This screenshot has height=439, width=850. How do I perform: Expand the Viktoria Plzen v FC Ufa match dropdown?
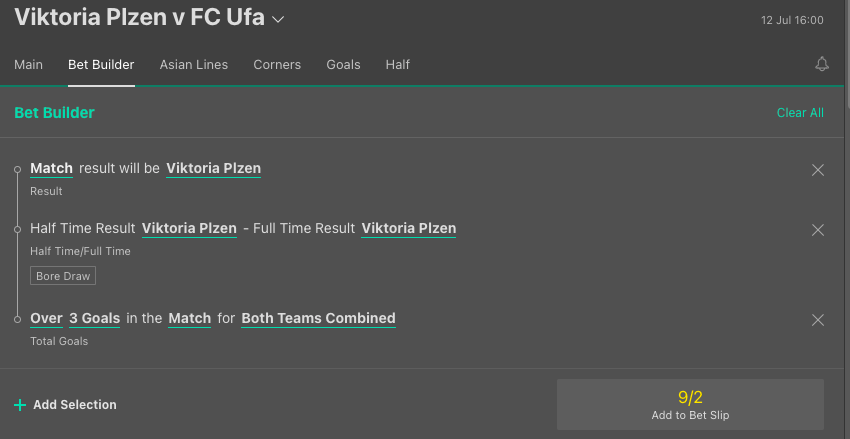(x=279, y=19)
